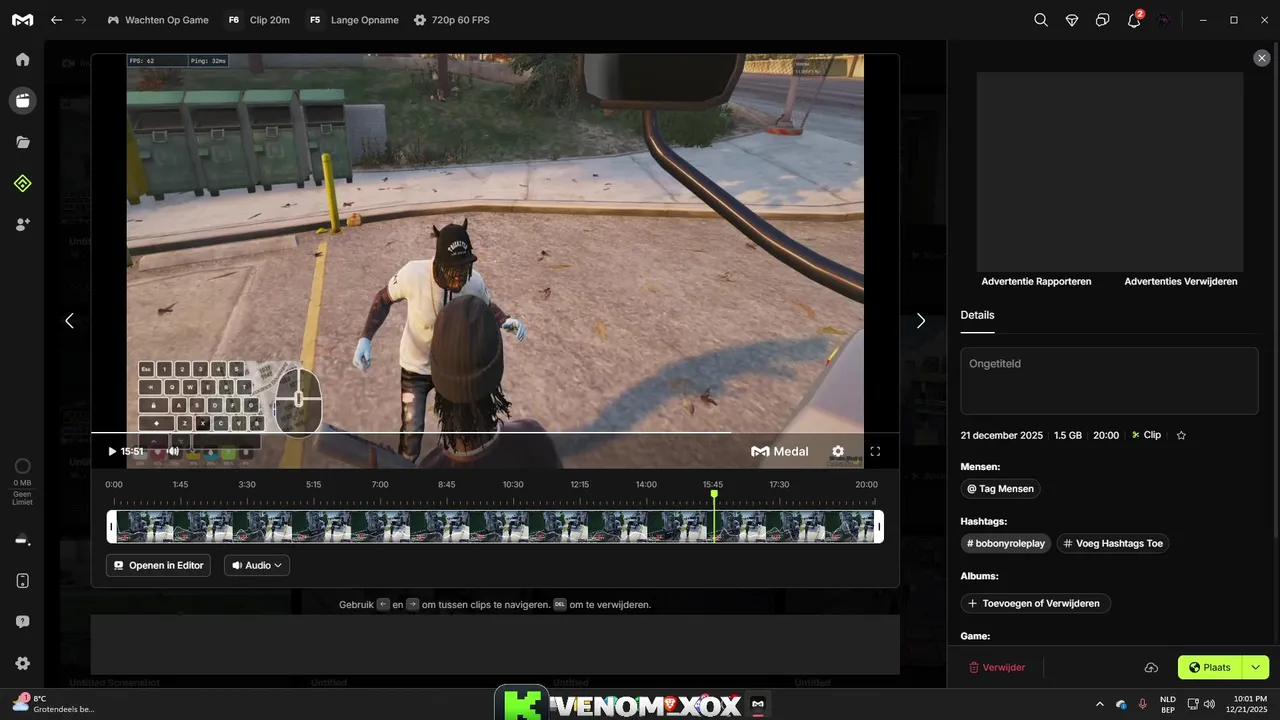Play the clip

pyautogui.click(x=112, y=452)
